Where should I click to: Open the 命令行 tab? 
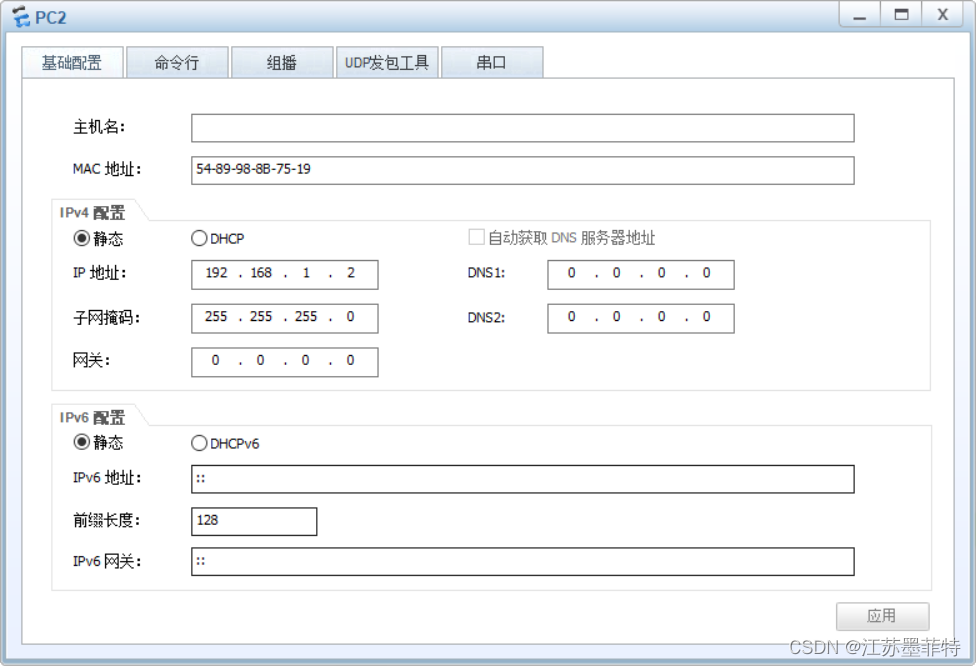coord(177,62)
